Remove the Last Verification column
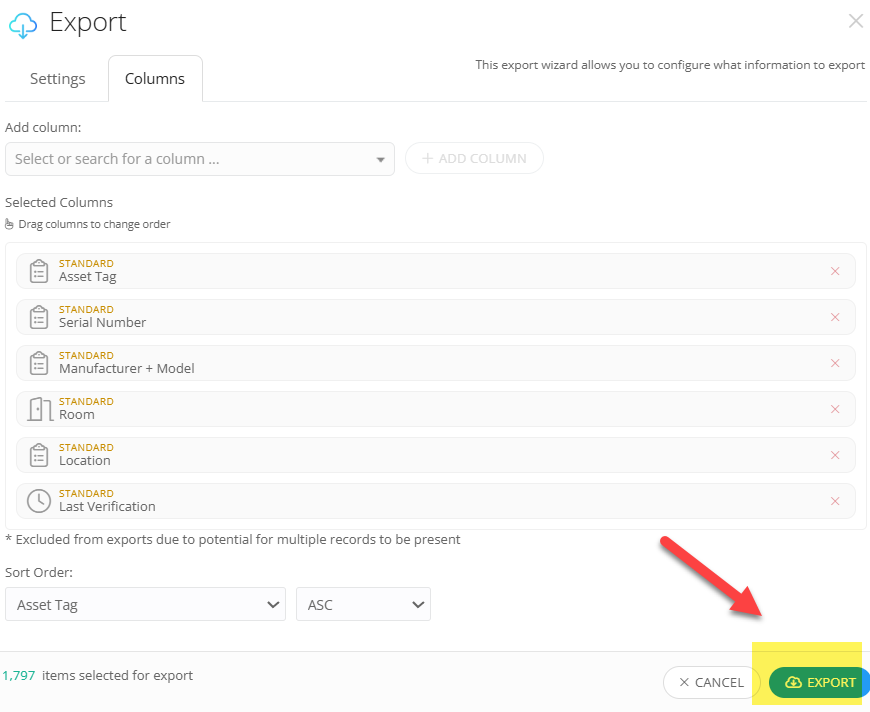 coord(835,500)
